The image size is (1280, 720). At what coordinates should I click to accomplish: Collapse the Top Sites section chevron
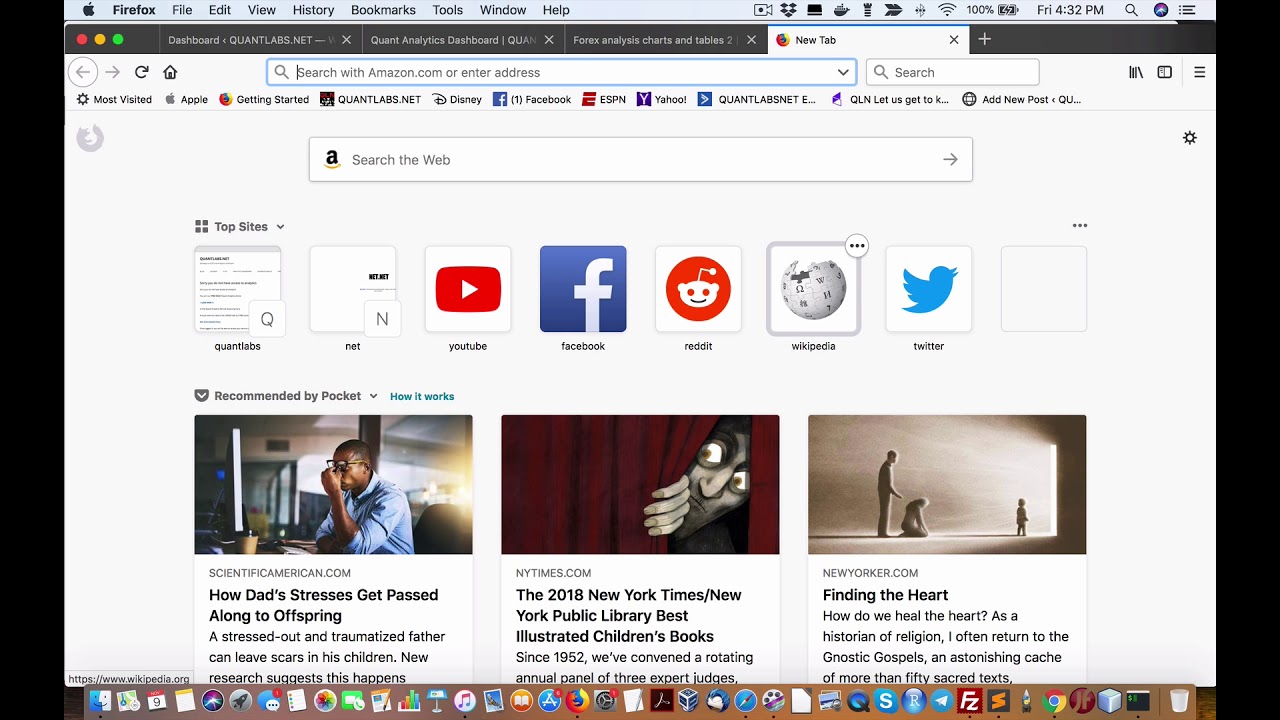click(x=280, y=227)
